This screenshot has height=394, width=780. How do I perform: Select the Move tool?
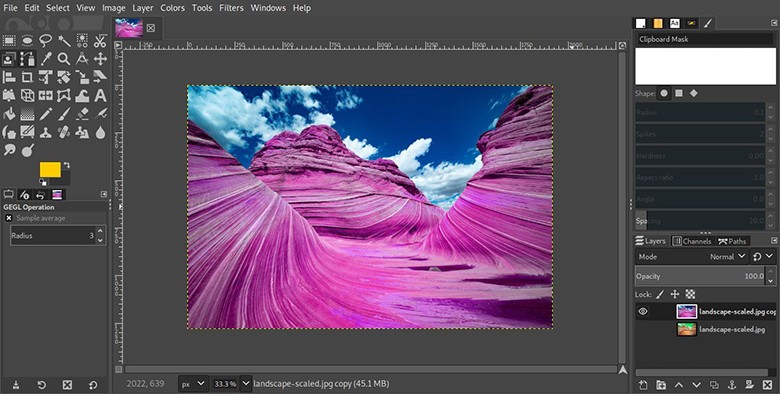(100, 59)
